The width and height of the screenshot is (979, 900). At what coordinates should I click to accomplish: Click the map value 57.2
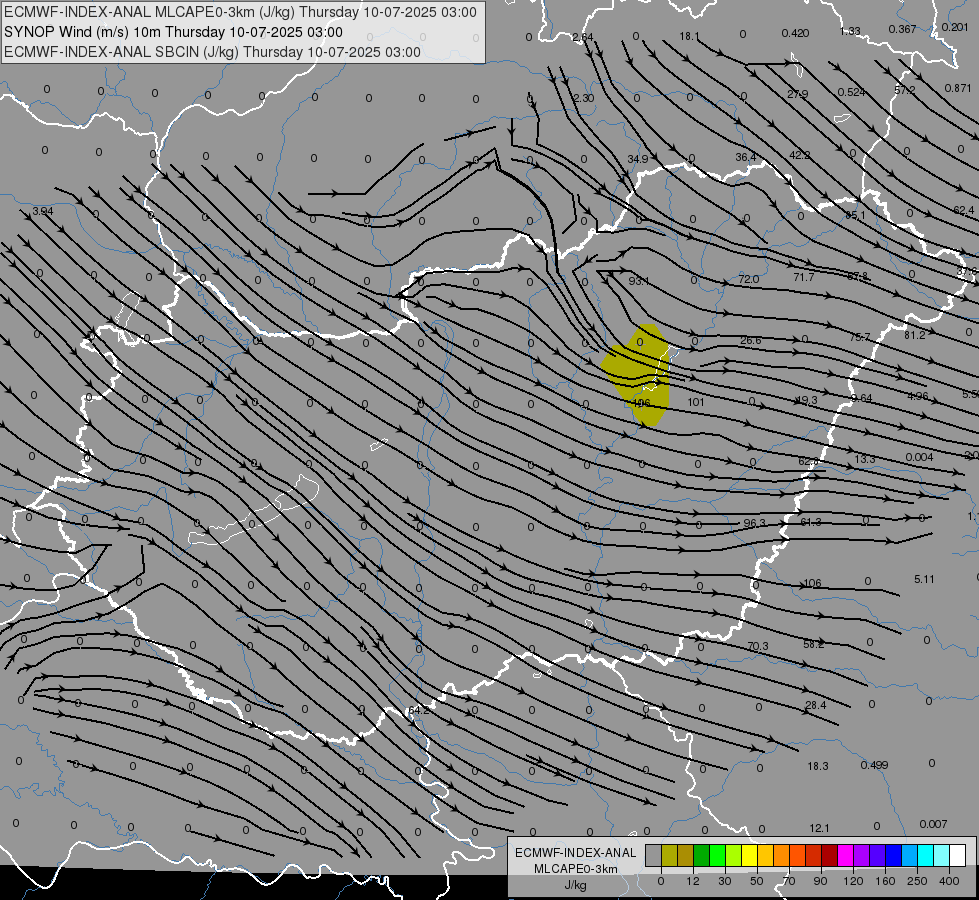point(904,90)
